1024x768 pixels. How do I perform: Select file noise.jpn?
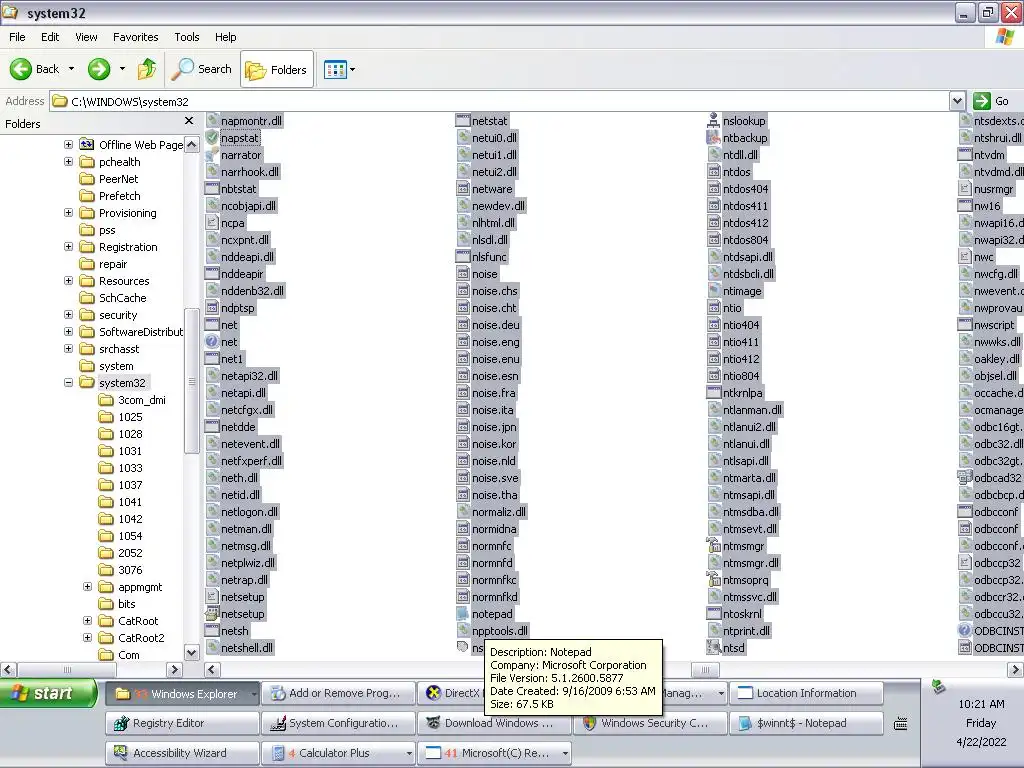[x=494, y=426]
